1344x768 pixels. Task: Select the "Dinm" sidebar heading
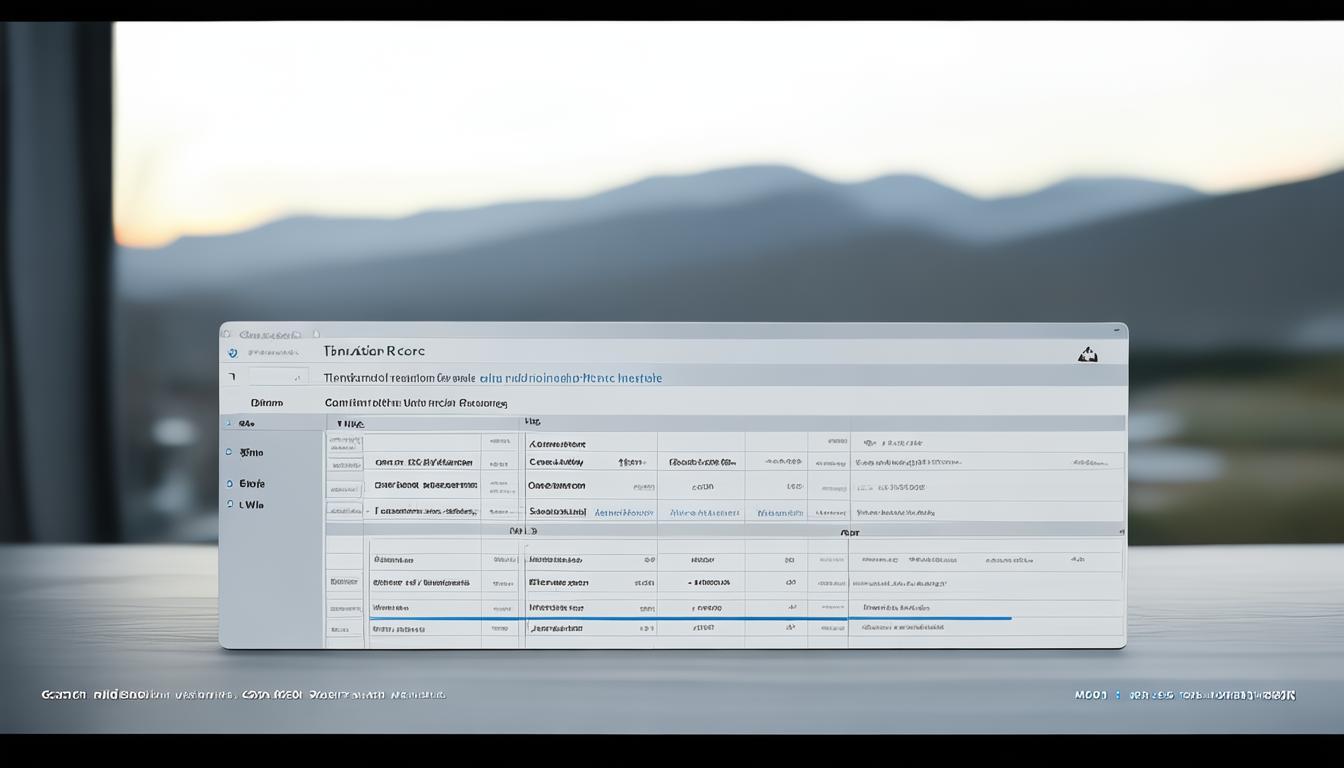[266, 403]
